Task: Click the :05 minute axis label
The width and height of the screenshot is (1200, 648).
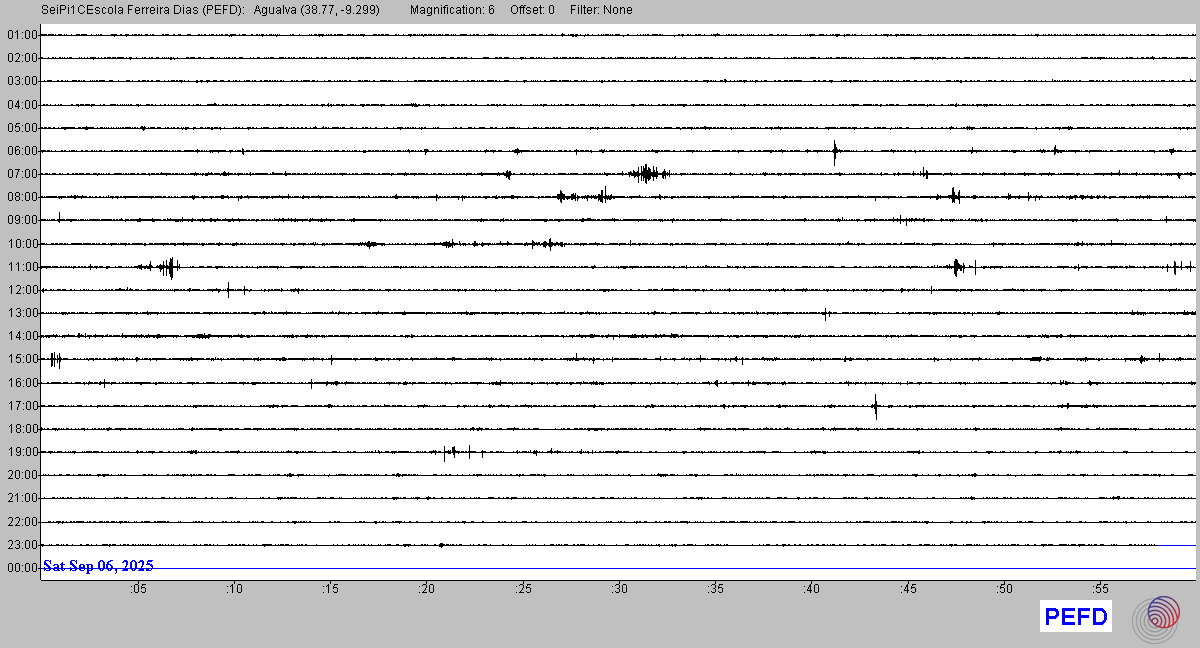Action: click(137, 589)
